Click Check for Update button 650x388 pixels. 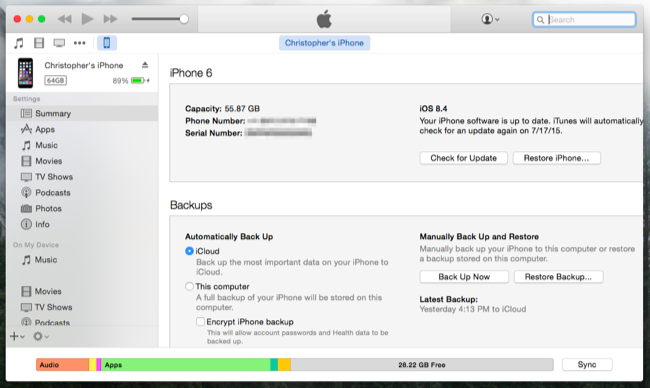[x=463, y=158]
